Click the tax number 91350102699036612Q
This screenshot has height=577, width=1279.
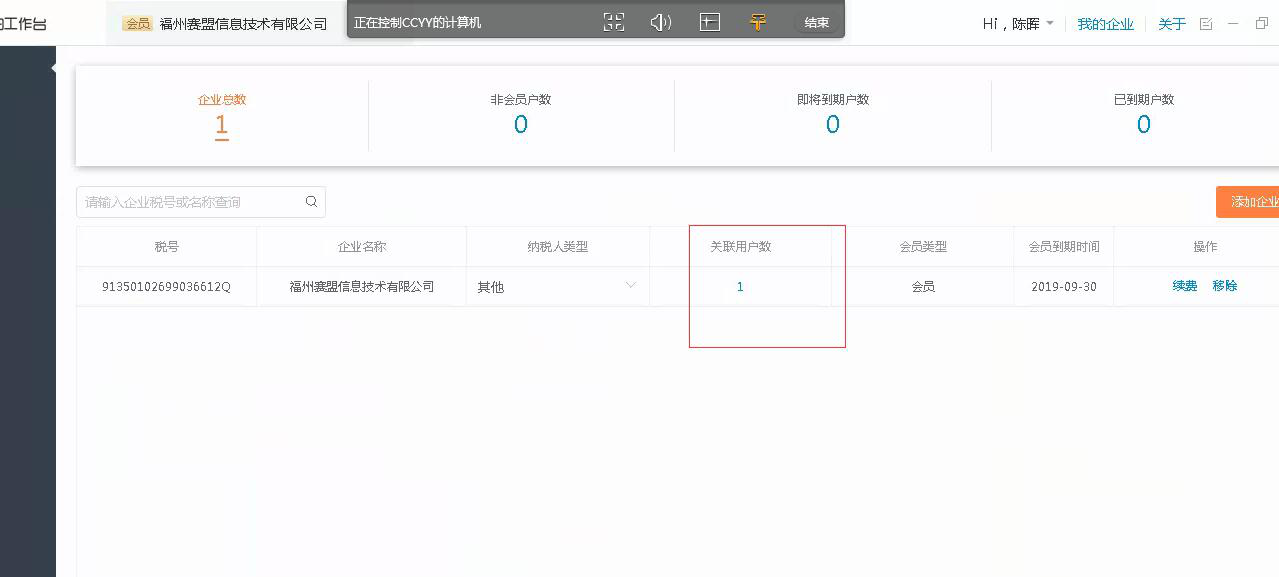pos(166,287)
